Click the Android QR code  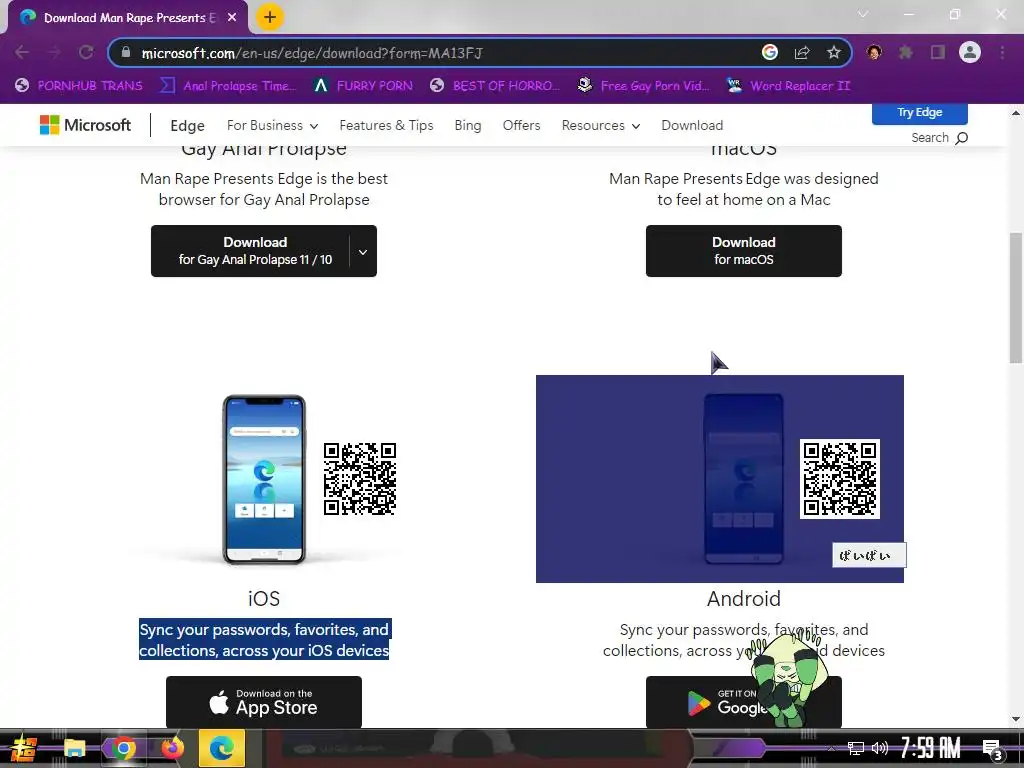coord(840,479)
